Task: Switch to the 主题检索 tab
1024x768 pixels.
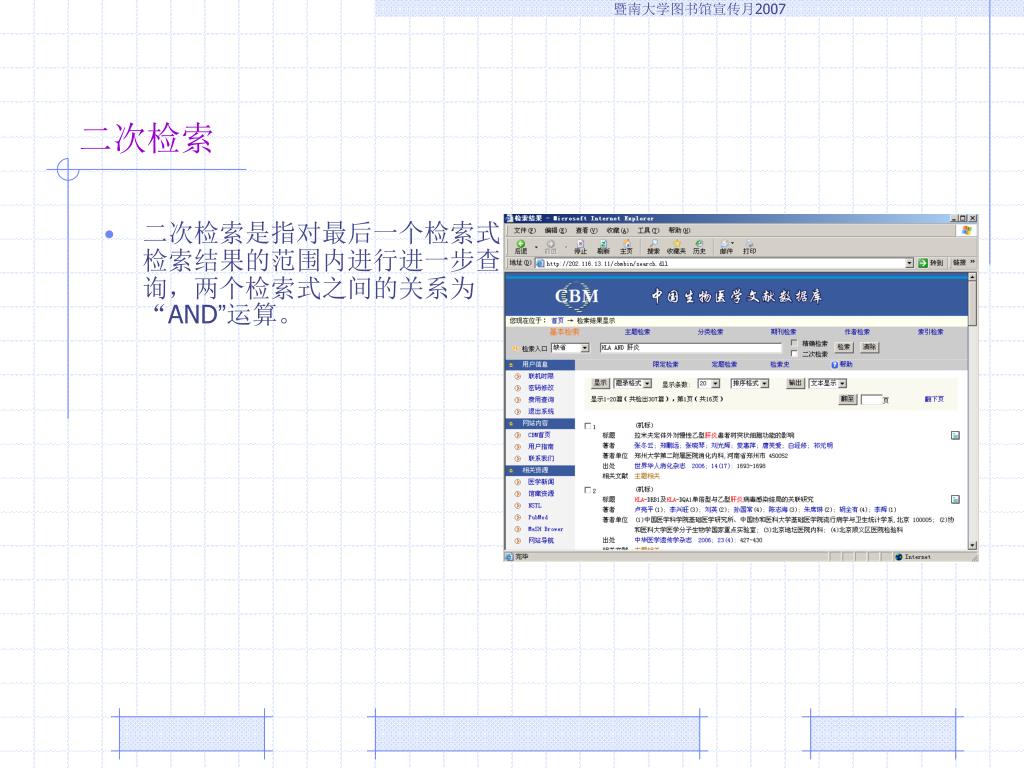Action: (x=637, y=332)
